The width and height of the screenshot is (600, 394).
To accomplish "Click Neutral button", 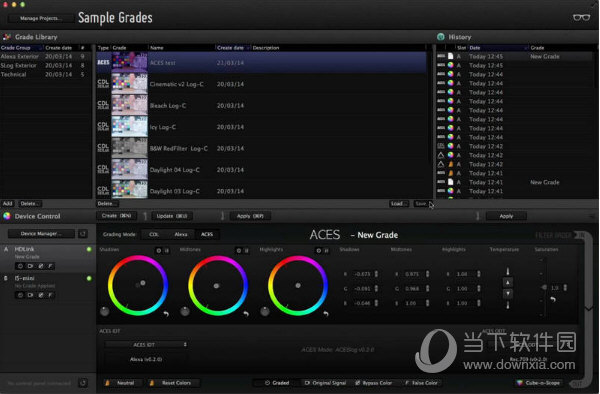I will pyautogui.click(x=123, y=383).
